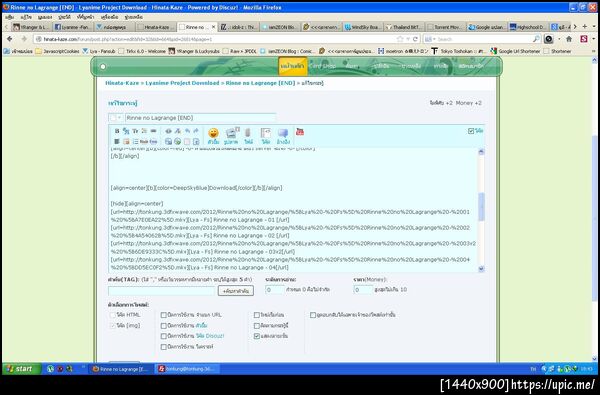Click the redo arrow in editor toolbar
Screen dimensions: 600x395
click(x=196, y=131)
